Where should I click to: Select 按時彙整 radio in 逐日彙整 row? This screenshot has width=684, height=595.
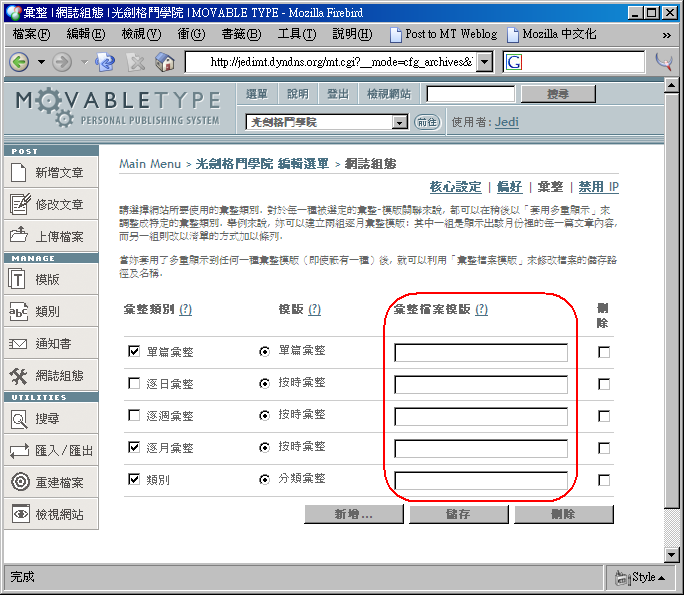tap(264, 383)
